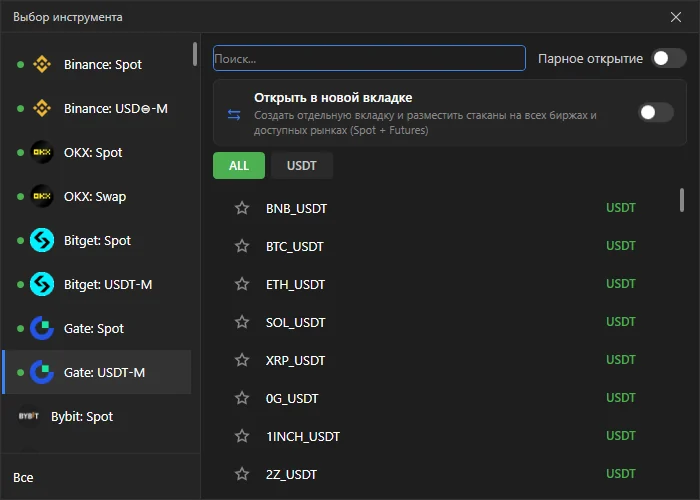Click the Gate Spot logo icon

point(42,328)
